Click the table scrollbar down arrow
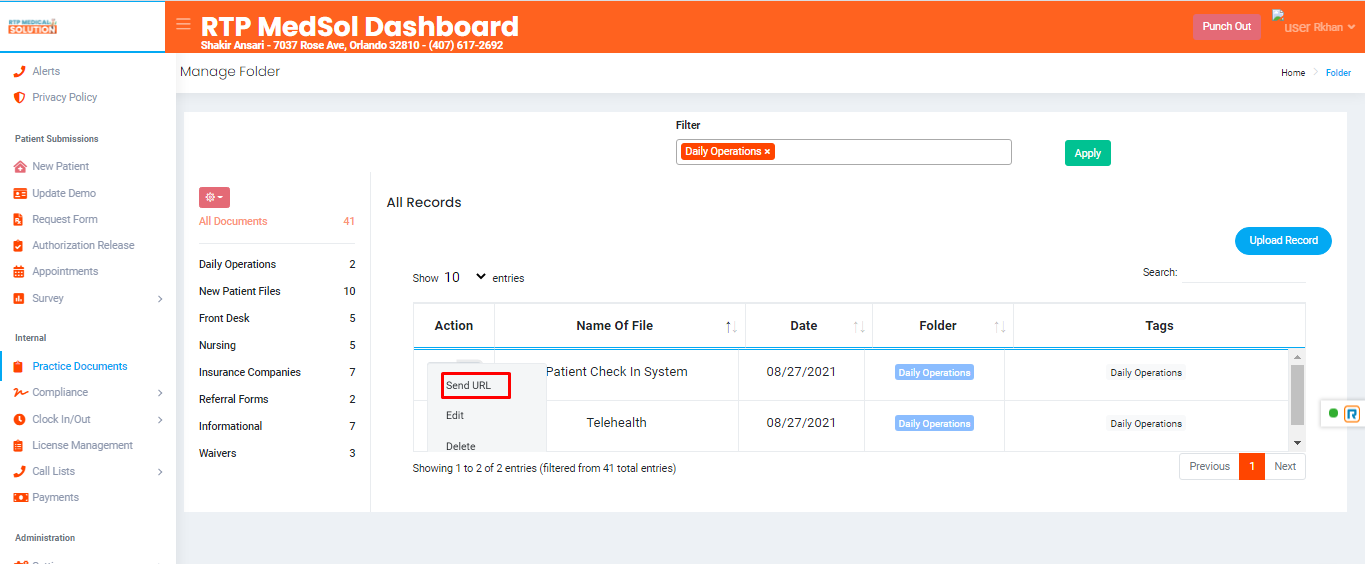This screenshot has height=564, width=1365. click(x=1297, y=443)
